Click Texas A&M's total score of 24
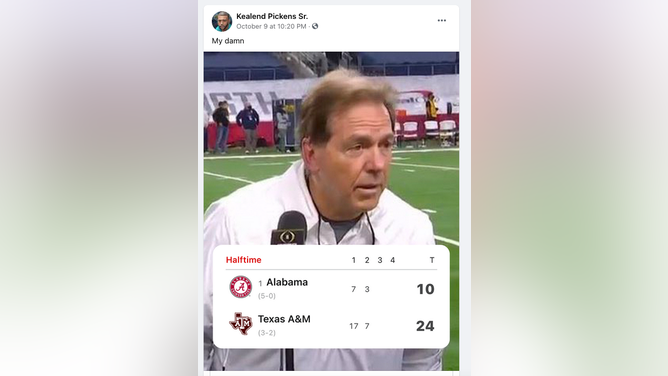Image resolution: width=668 pixels, height=376 pixels. tap(425, 326)
